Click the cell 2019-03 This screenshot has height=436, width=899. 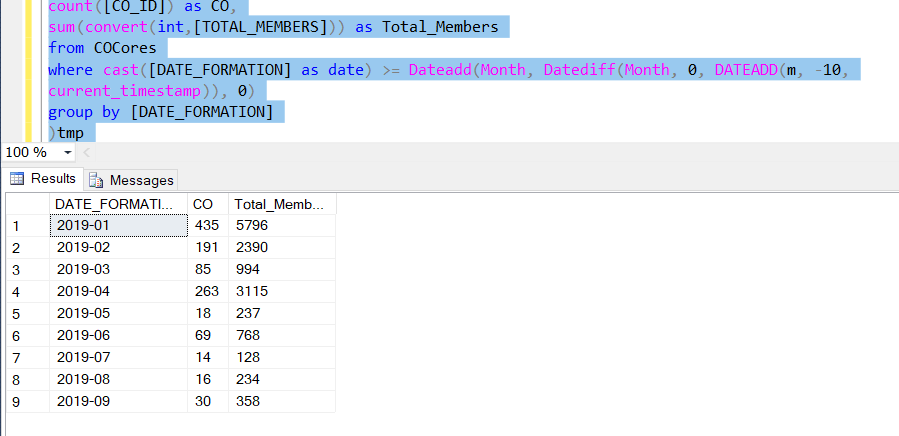(x=119, y=269)
